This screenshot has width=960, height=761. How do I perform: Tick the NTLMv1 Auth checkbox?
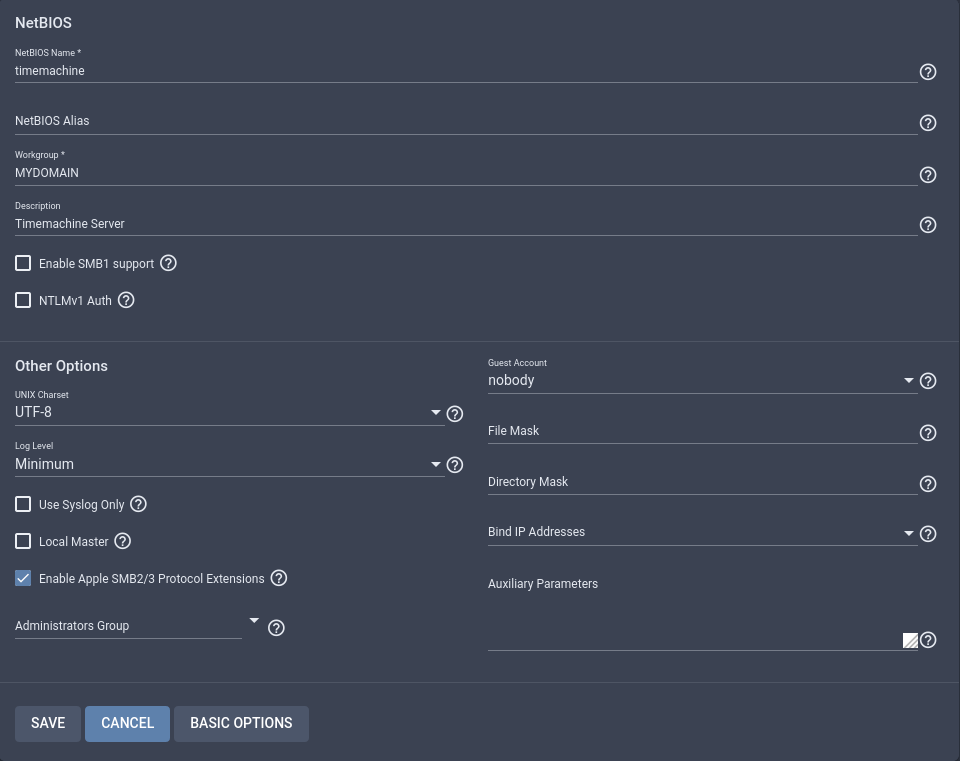coord(23,300)
